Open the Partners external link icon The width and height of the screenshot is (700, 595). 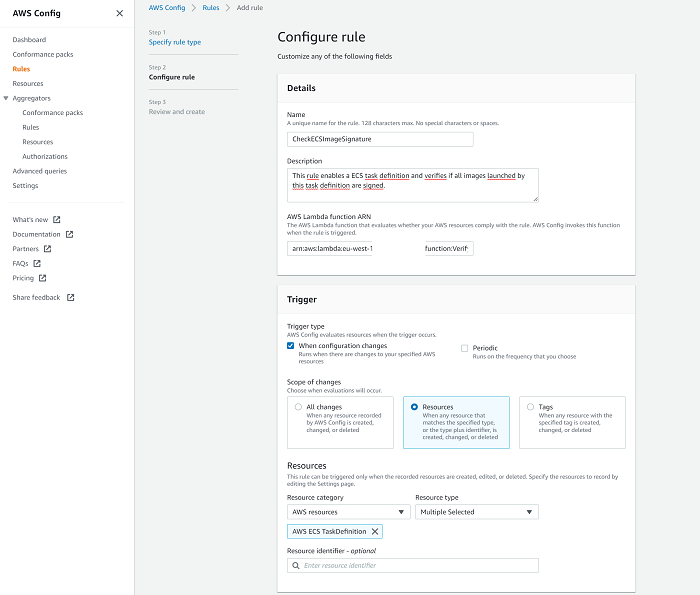(47, 249)
